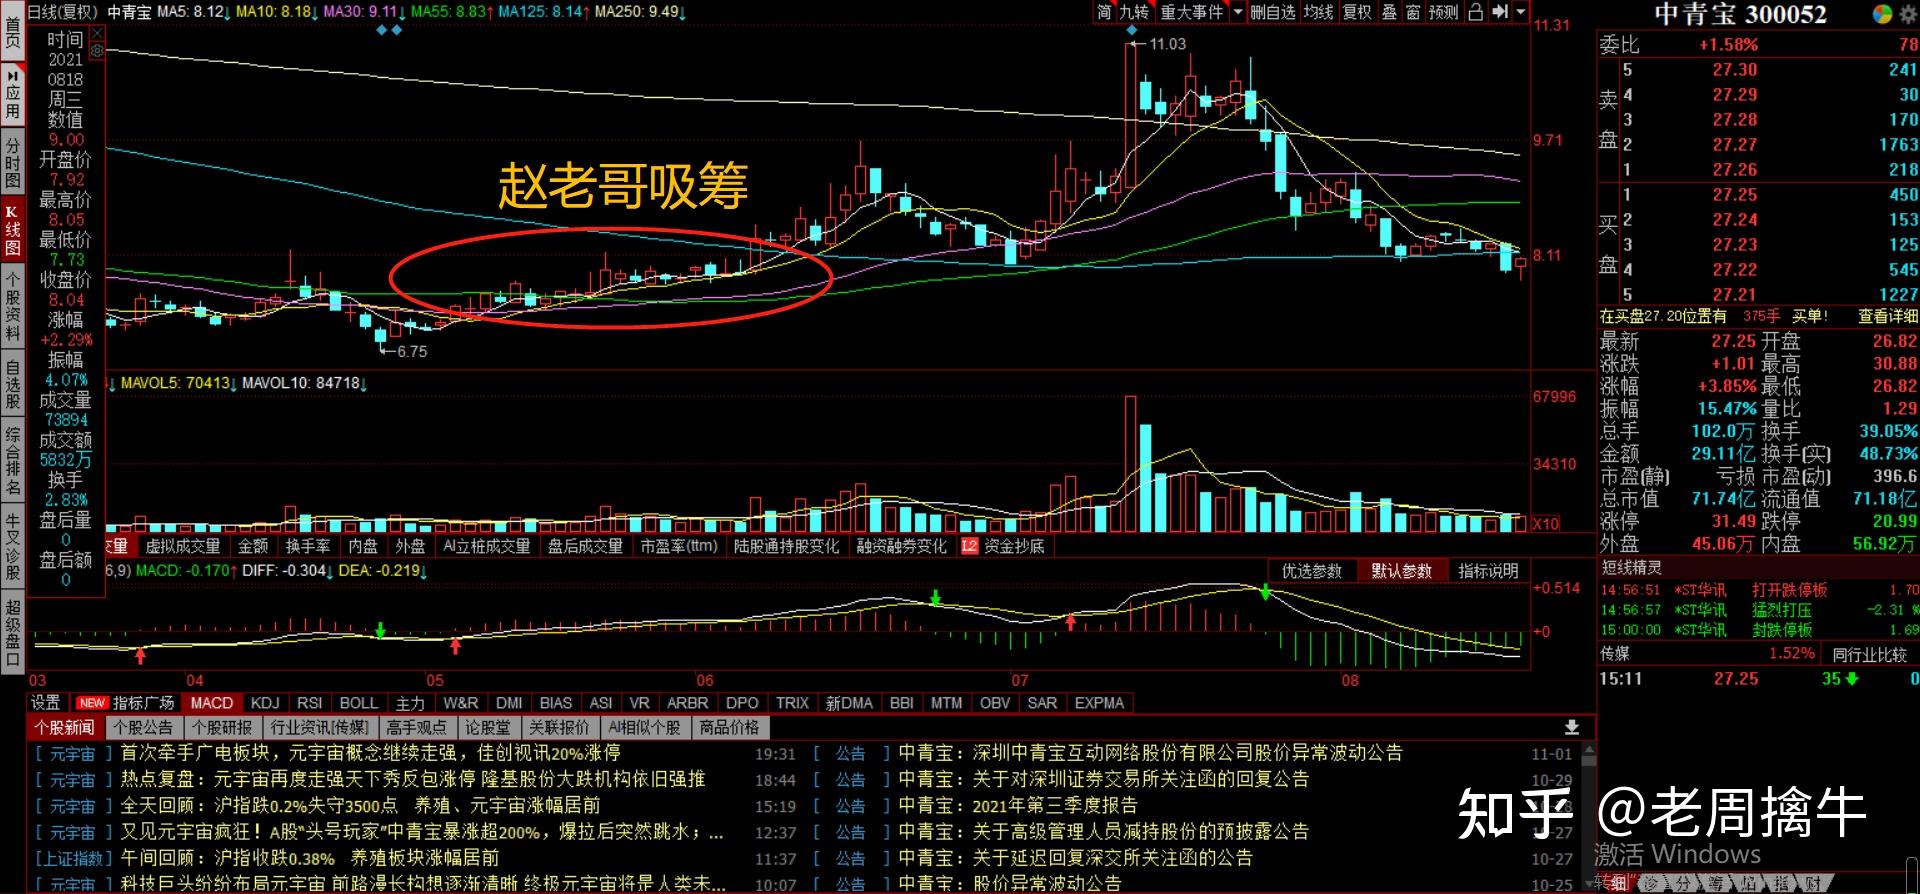Switch volume pane to 换手率

tap(308, 546)
